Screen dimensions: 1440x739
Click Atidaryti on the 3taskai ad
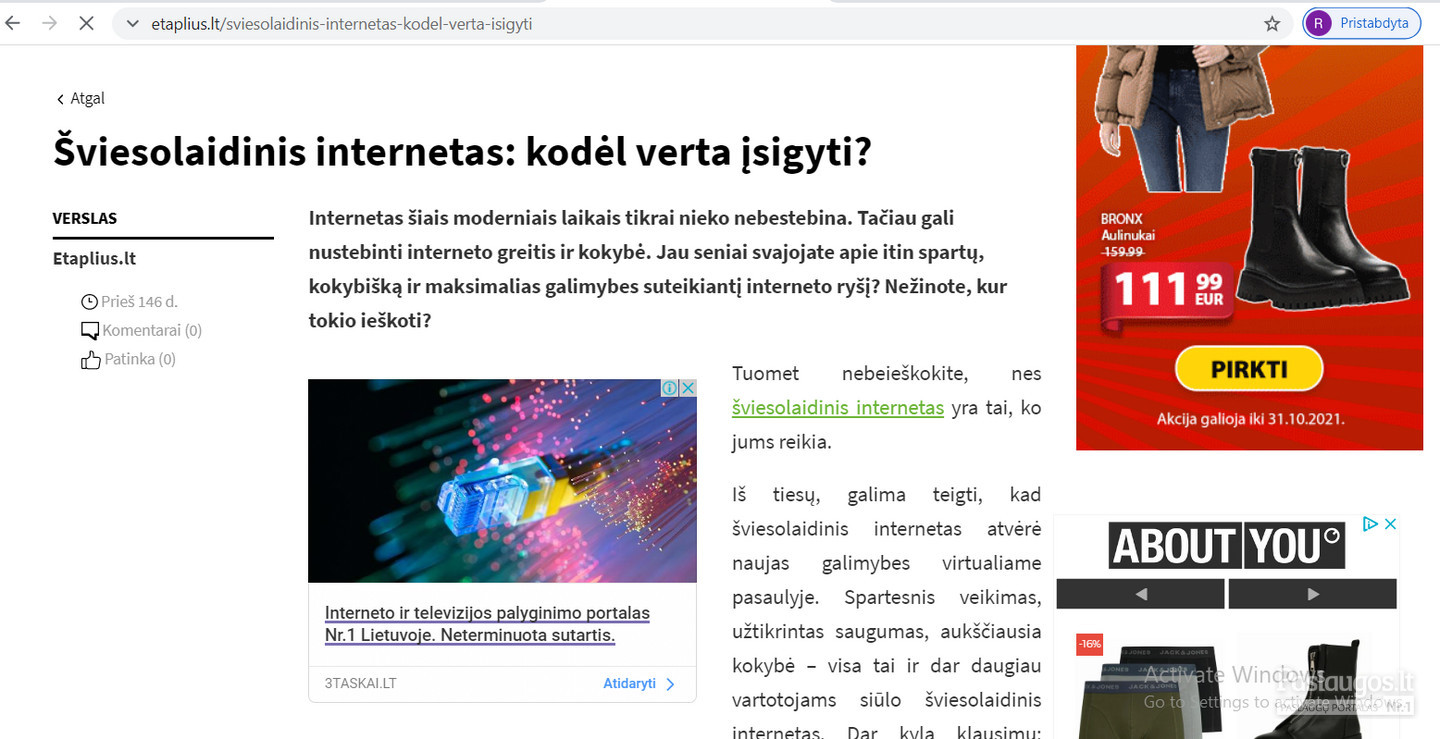[639, 684]
